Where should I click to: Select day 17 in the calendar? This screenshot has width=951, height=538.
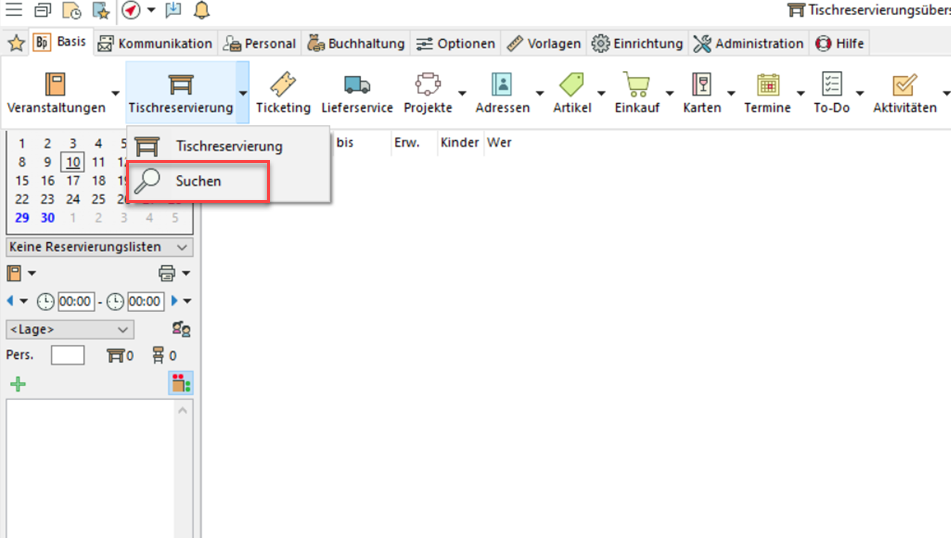(x=73, y=181)
